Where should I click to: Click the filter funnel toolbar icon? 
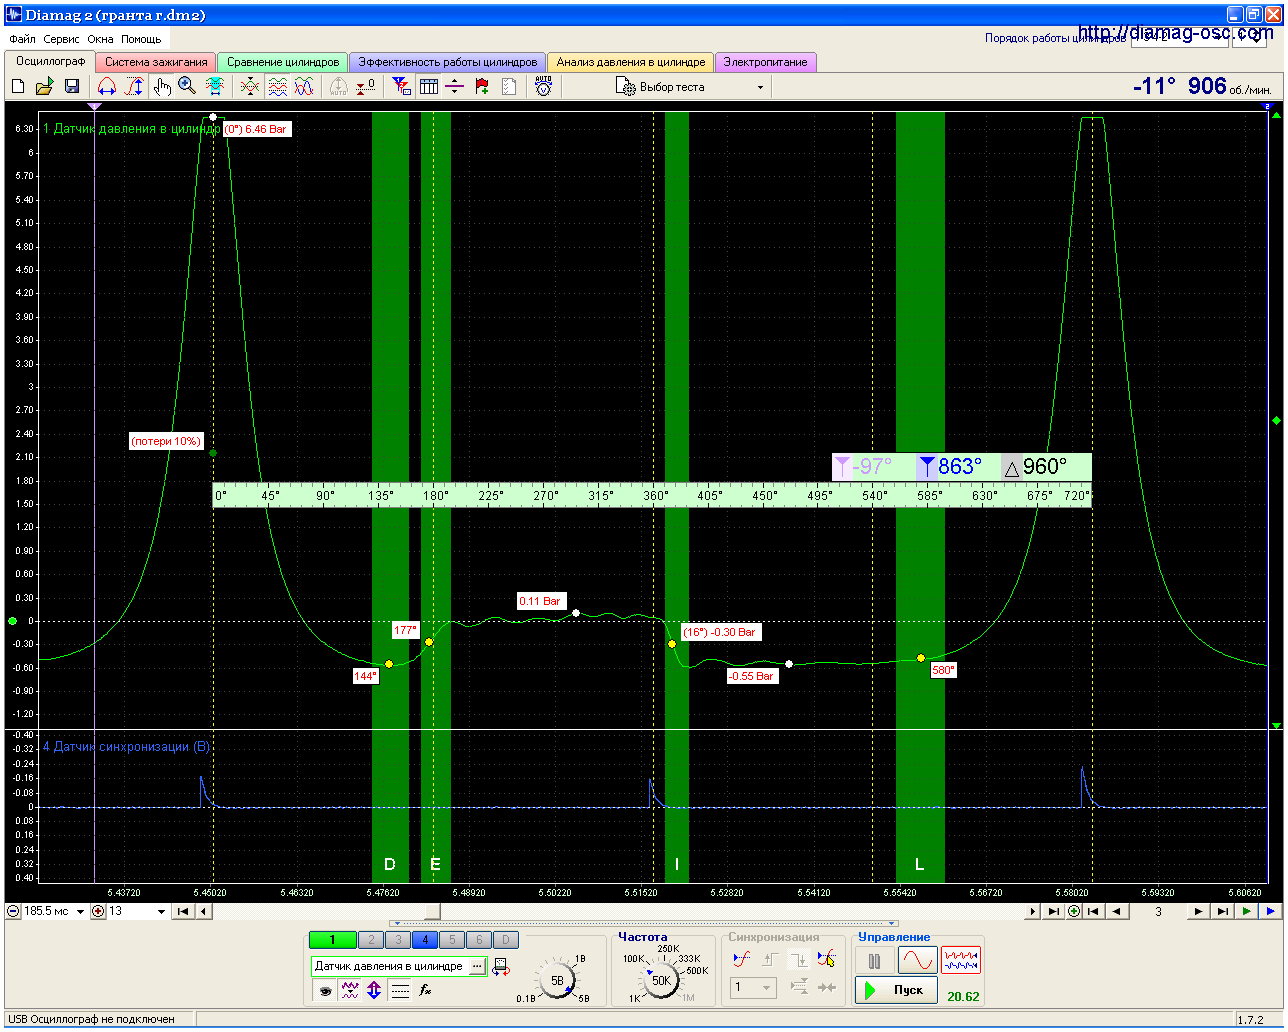point(401,87)
